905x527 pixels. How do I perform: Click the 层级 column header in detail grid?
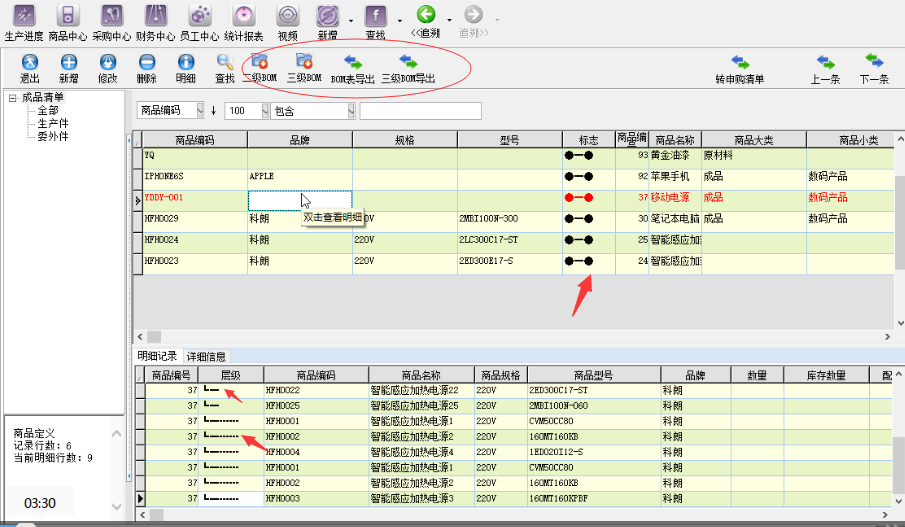tap(231, 375)
